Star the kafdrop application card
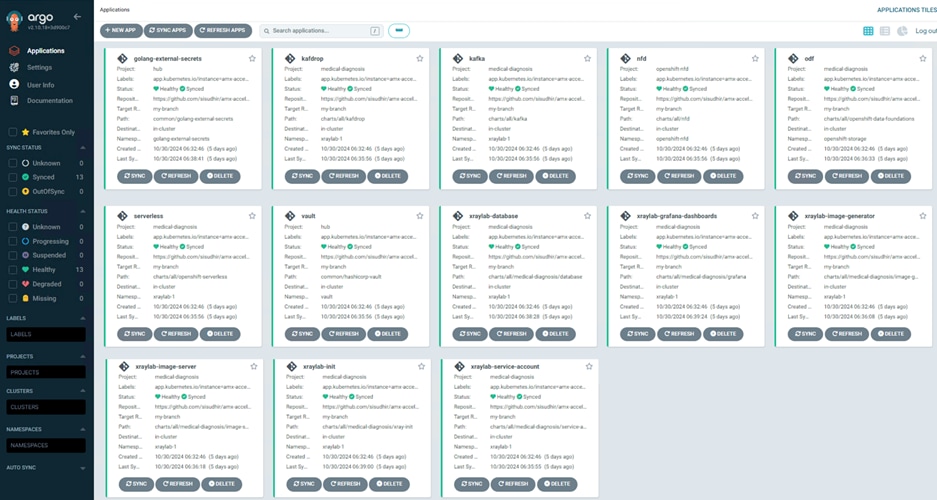Screen dimensions: 937x500 pyautogui.click(x=419, y=59)
